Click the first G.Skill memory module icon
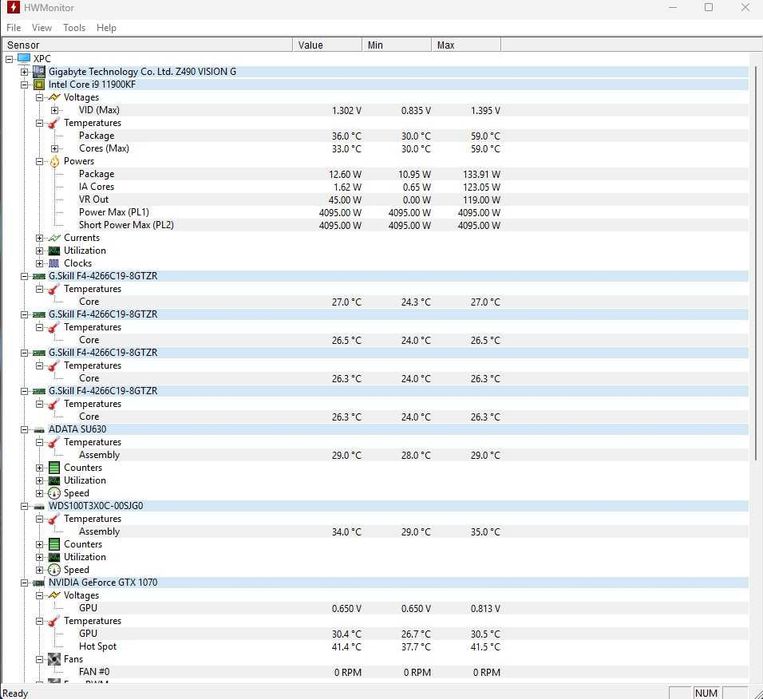Viewport: 763px width, 699px height. 39,276
